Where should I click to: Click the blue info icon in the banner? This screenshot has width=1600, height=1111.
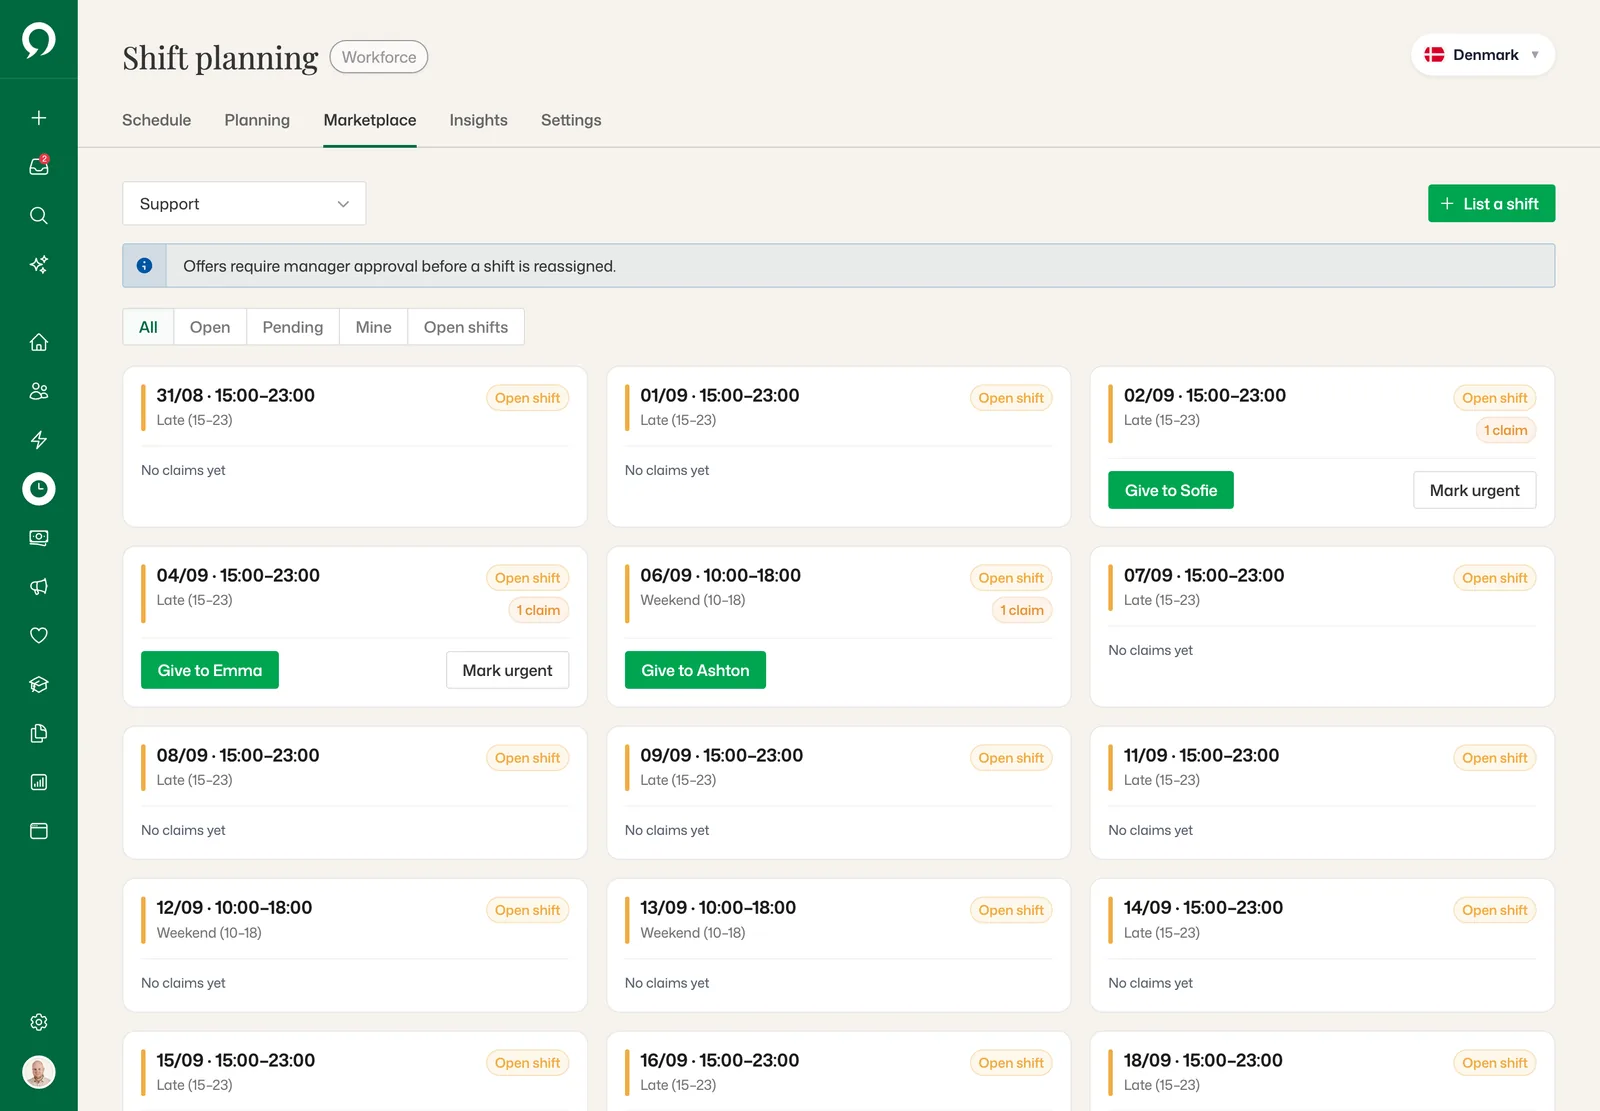click(144, 266)
